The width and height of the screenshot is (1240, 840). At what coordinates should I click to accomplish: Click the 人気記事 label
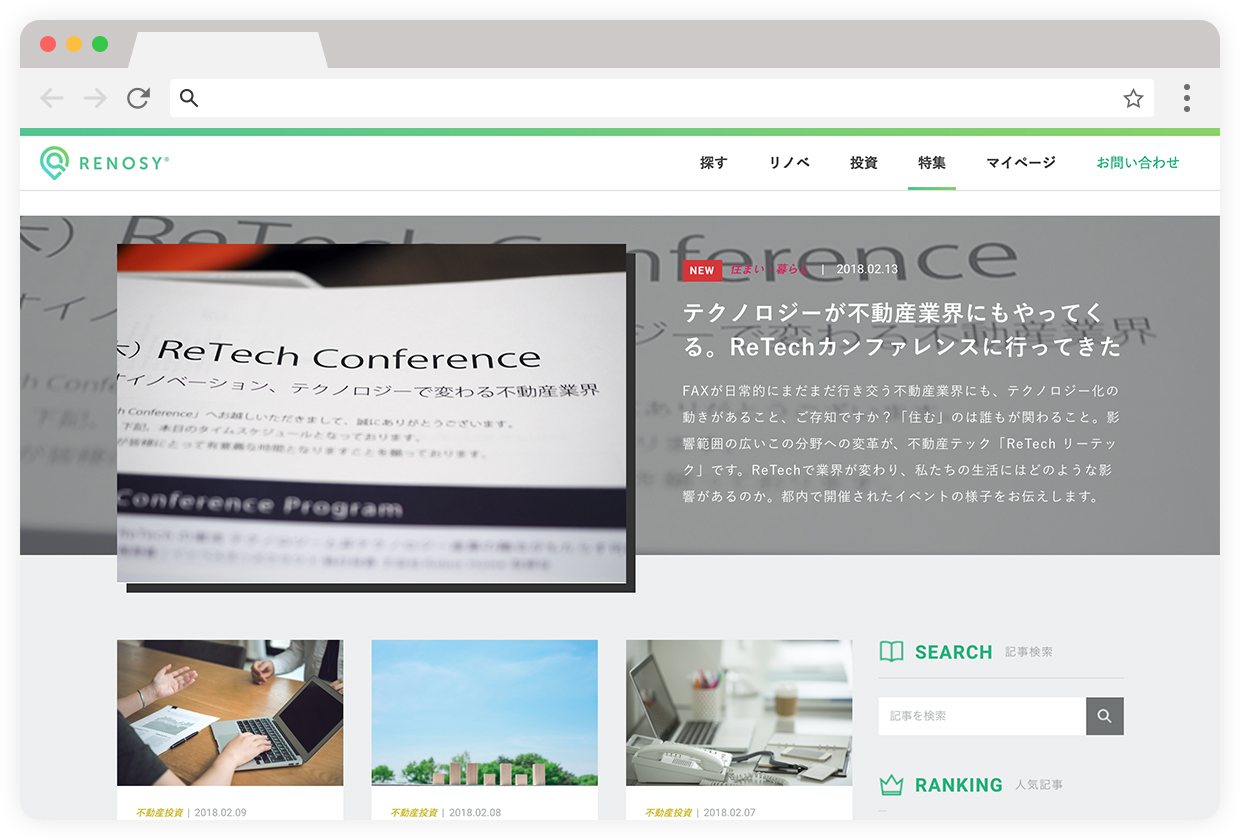(1039, 786)
